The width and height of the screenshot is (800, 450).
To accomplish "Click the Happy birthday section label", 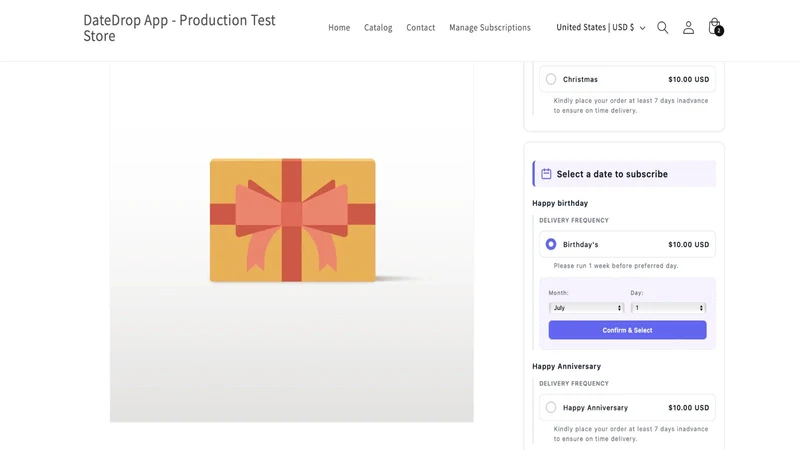I will 560,203.
